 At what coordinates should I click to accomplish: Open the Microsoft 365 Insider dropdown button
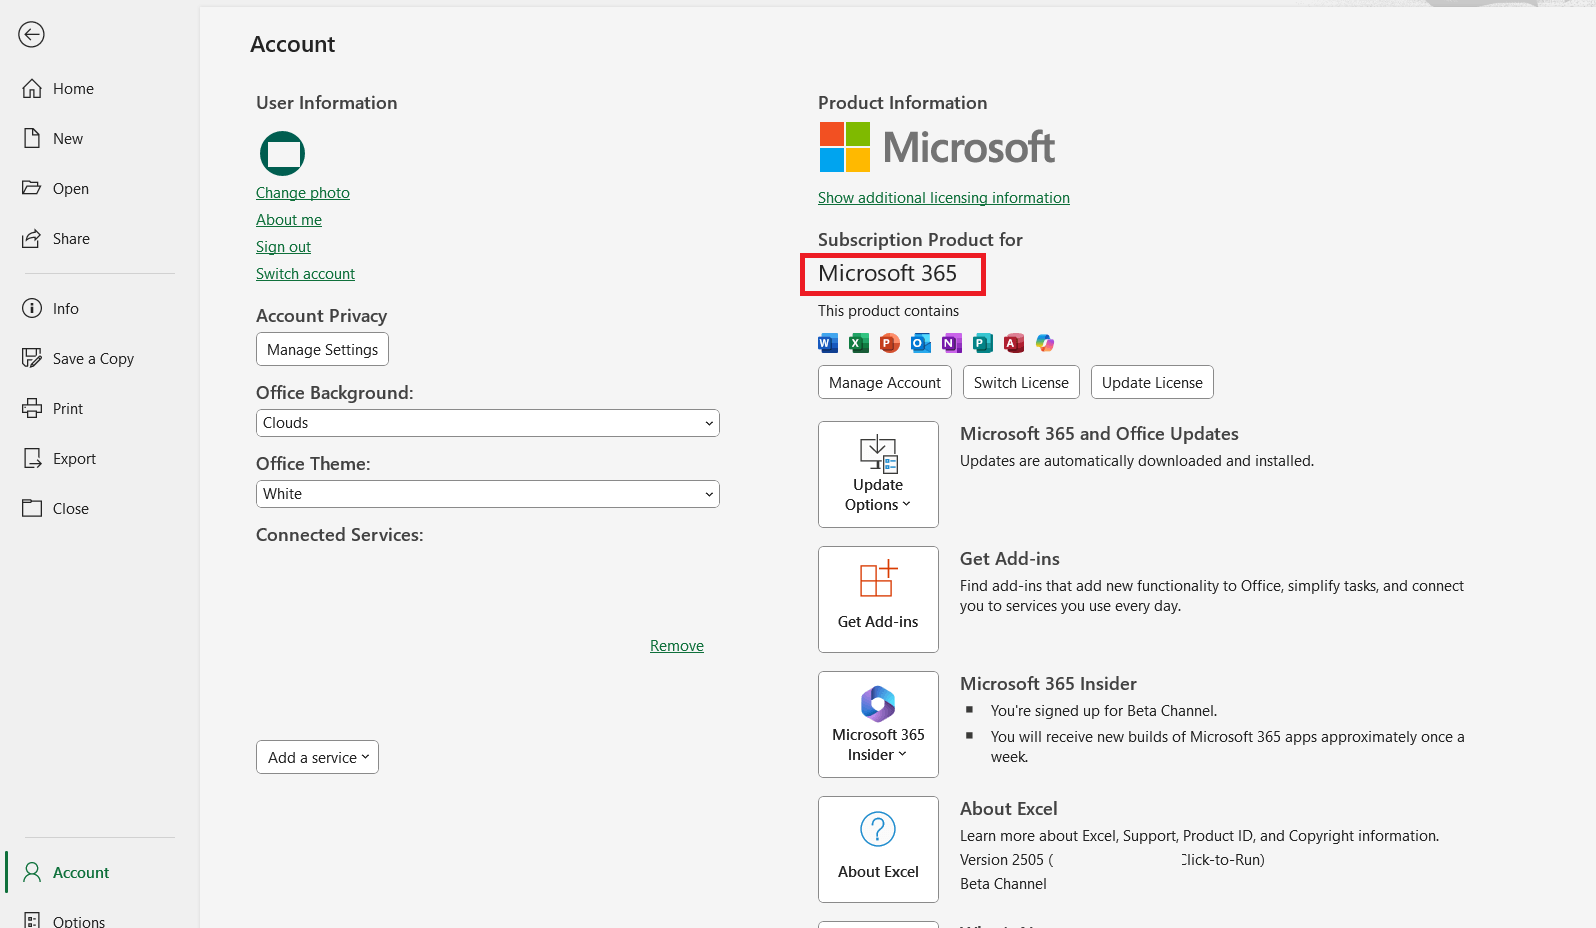878,724
